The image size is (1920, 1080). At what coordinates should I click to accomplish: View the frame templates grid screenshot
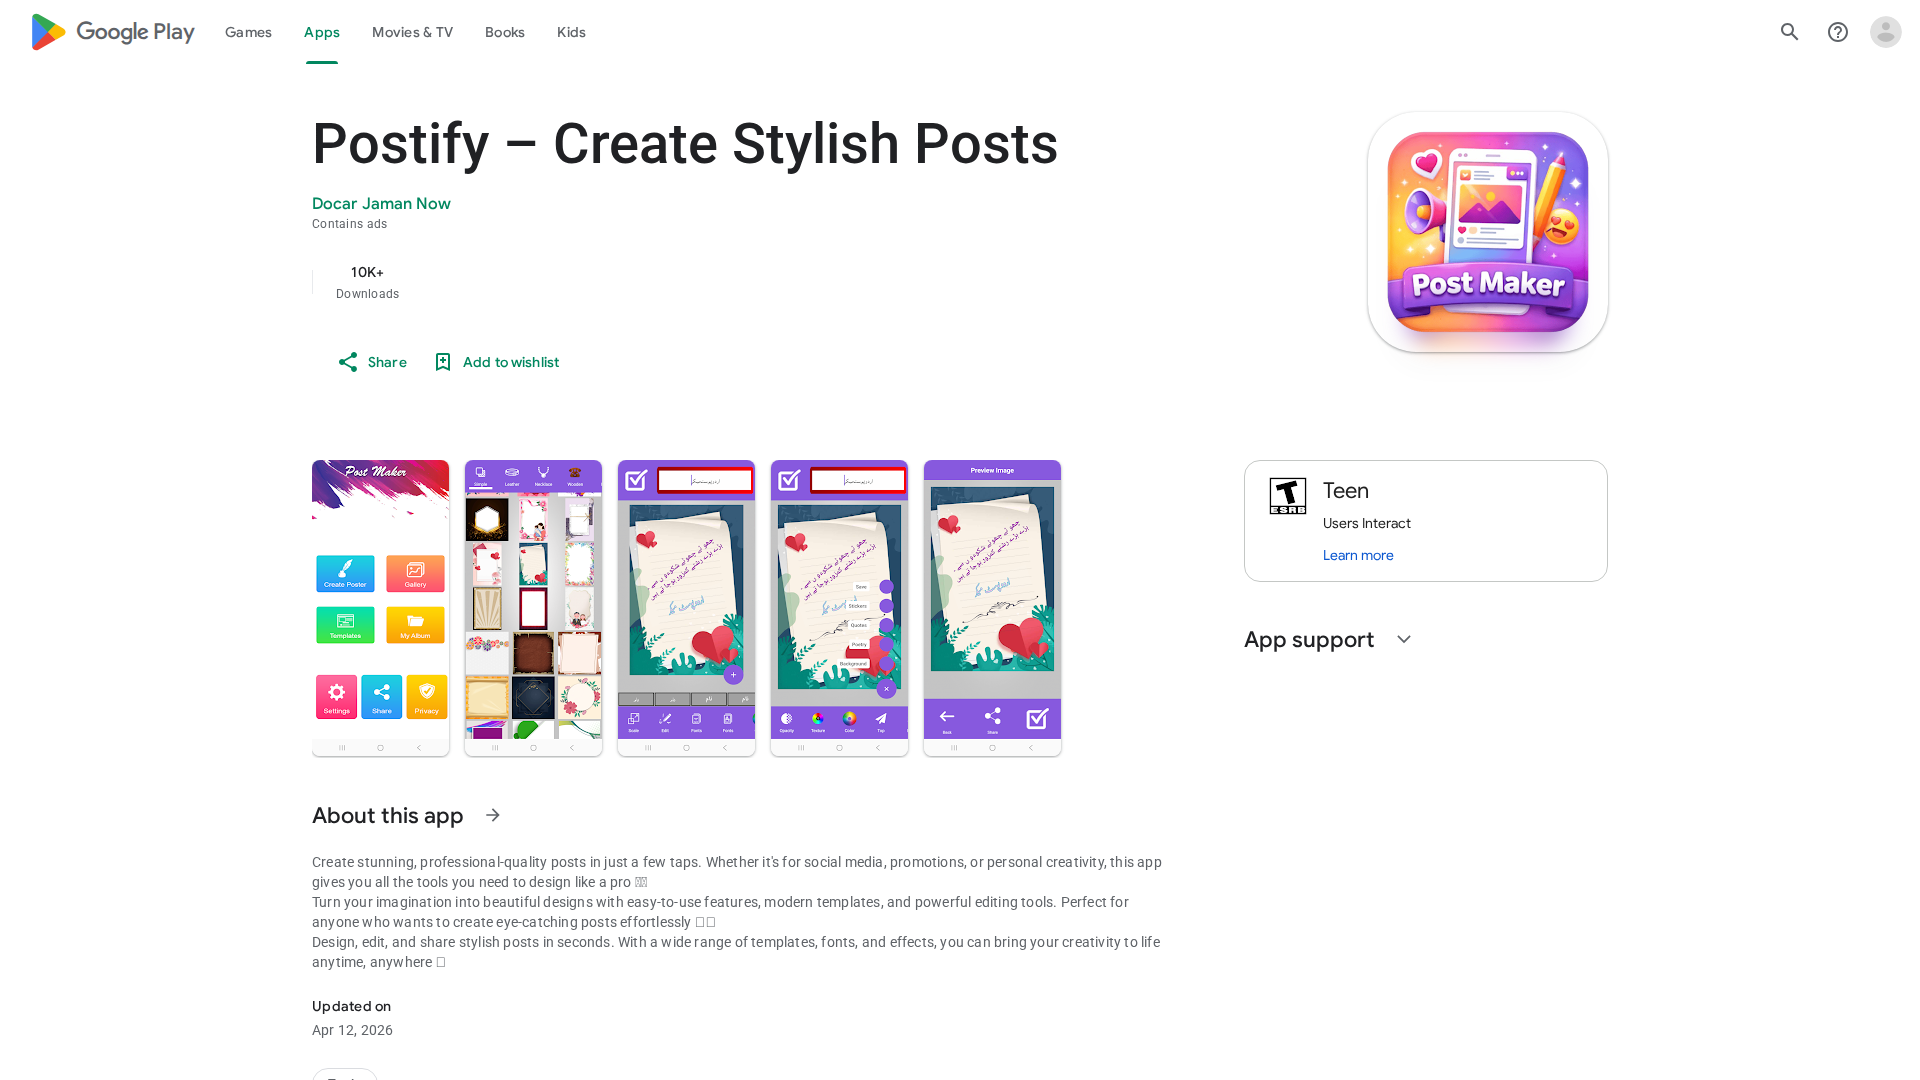533,608
